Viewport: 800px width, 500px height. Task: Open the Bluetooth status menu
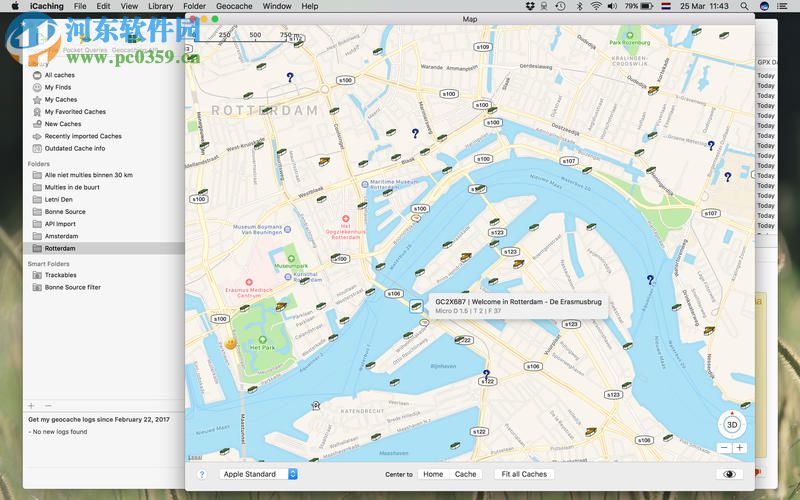click(x=579, y=6)
